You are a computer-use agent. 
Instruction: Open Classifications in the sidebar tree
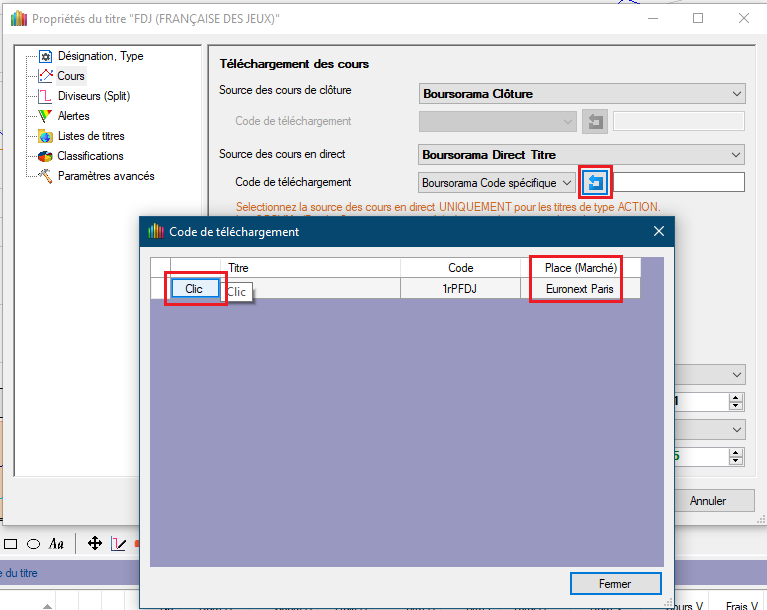[90, 156]
